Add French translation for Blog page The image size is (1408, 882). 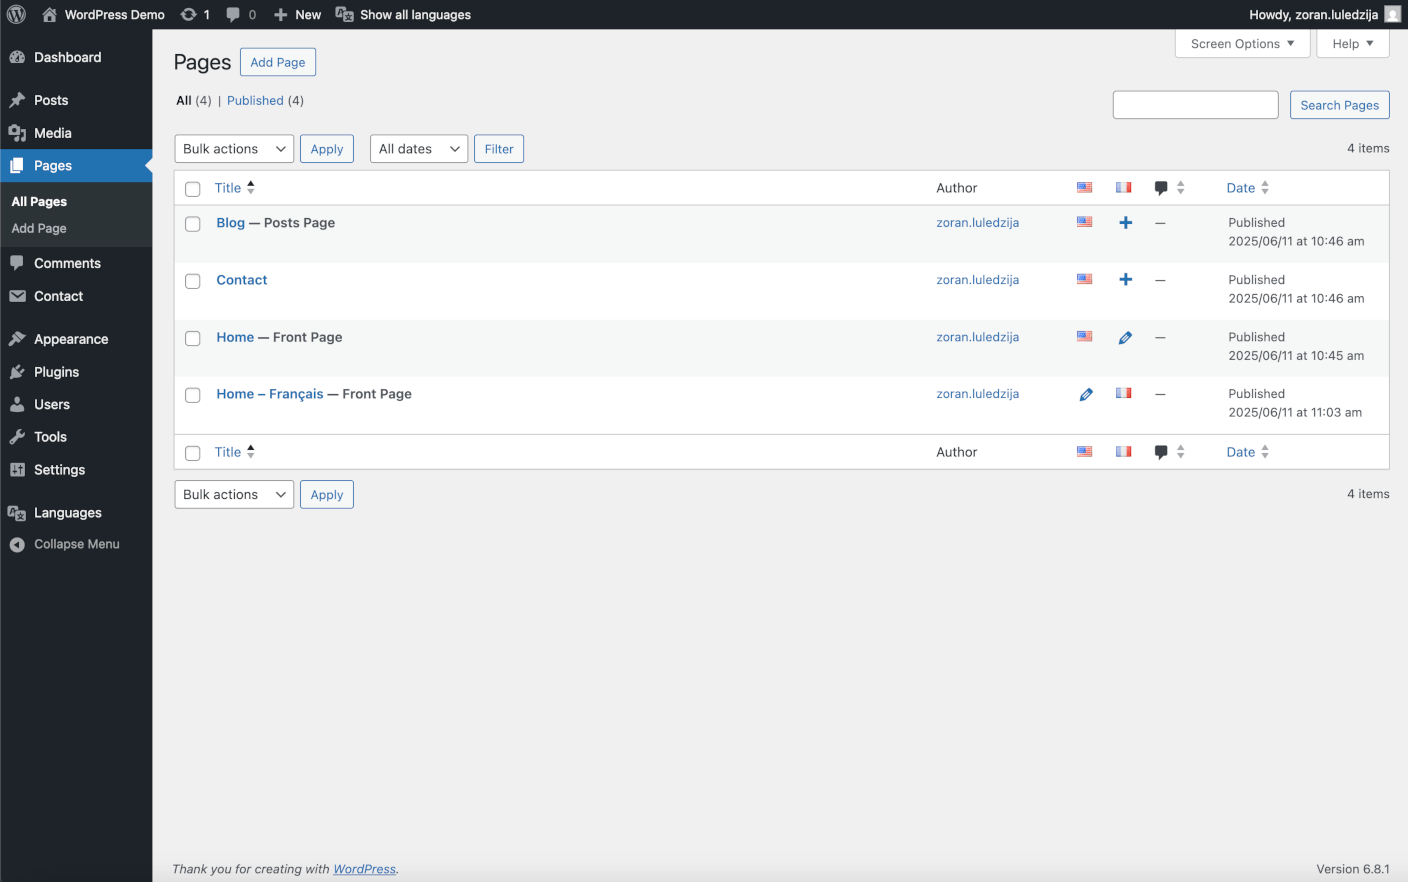(1125, 223)
